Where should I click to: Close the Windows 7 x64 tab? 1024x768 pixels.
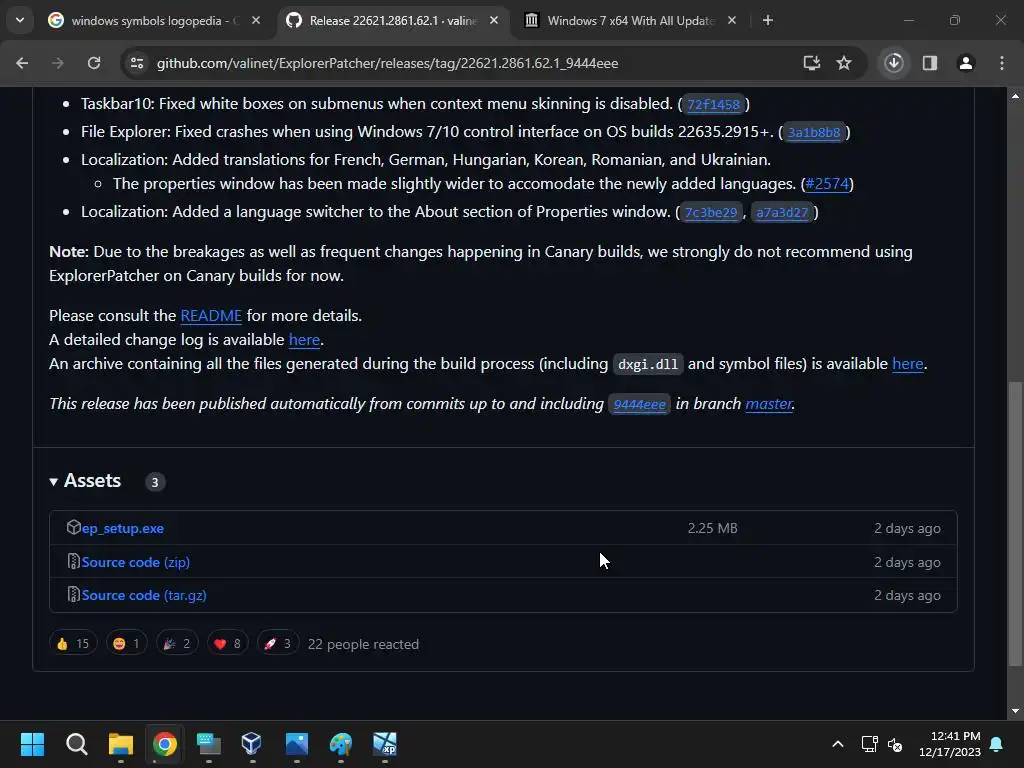pyautogui.click(x=731, y=21)
